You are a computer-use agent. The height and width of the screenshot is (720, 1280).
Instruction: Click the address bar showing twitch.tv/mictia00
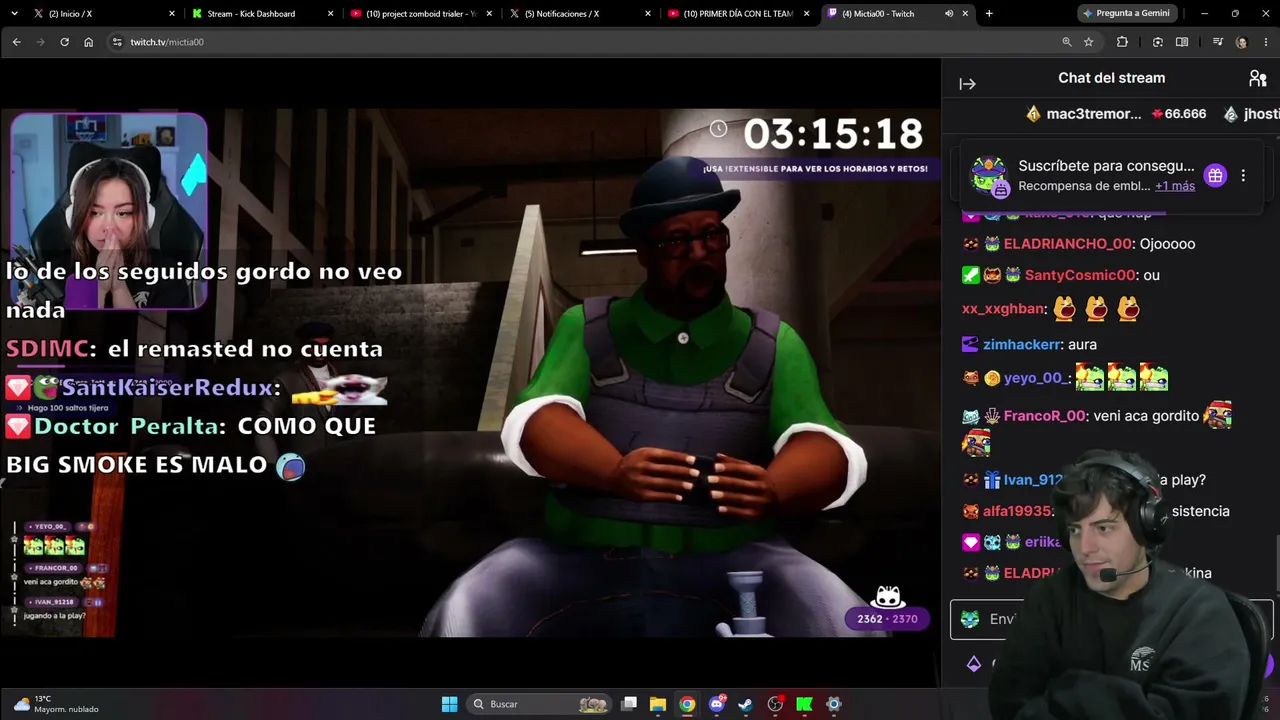coord(580,42)
